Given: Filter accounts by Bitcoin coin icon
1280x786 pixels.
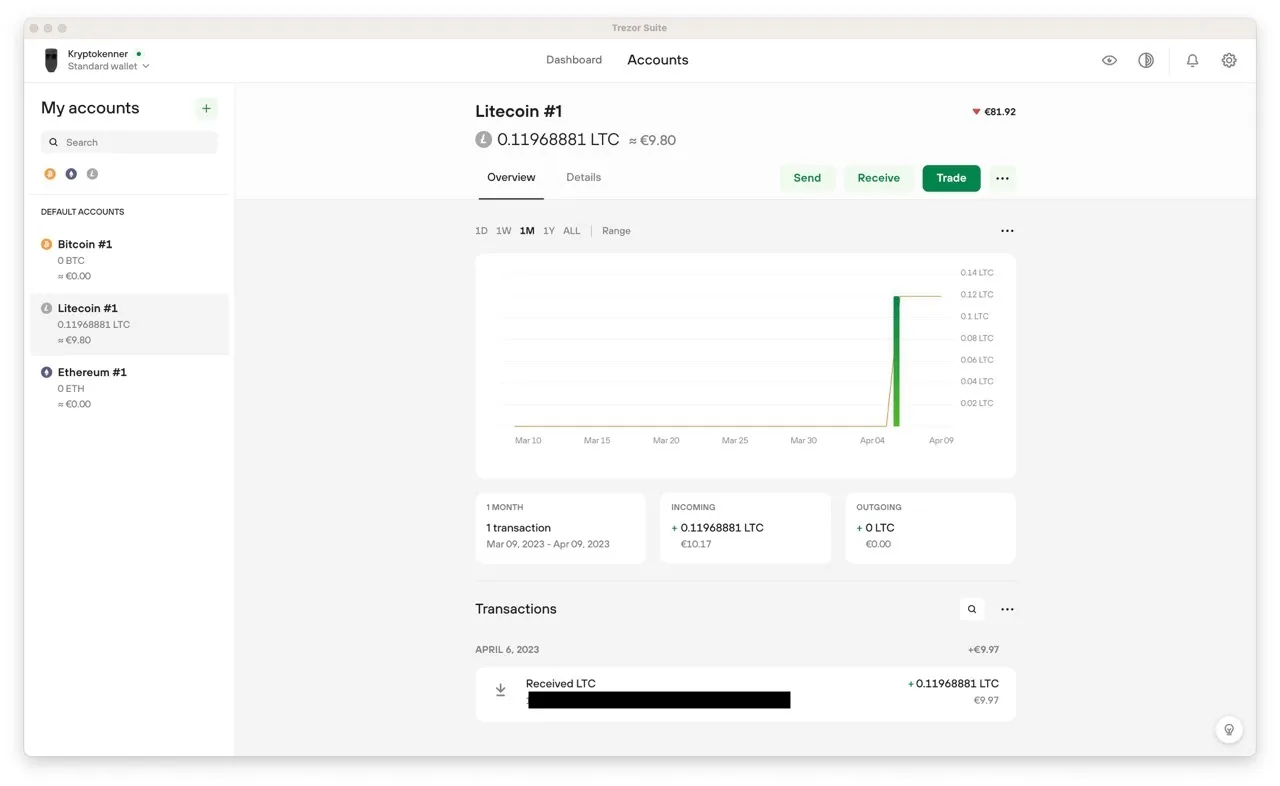Looking at the screenshot, I should [x=49, y=174].
